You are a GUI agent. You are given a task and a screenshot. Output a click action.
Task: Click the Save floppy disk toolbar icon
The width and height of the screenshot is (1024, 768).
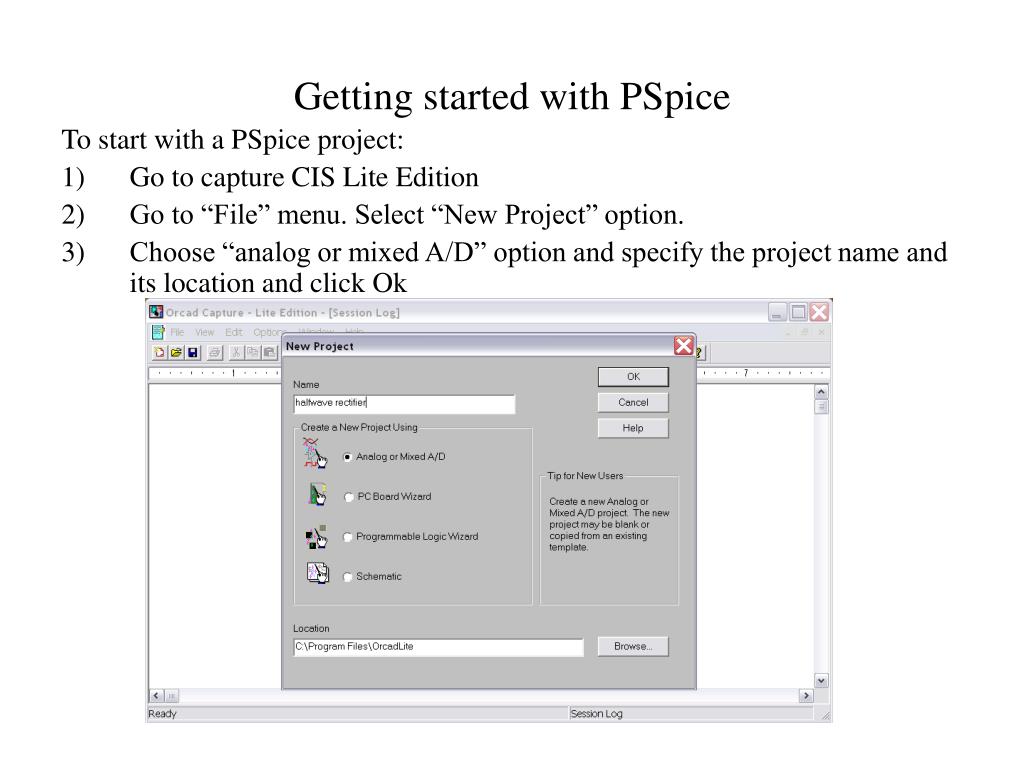[193, 353]
